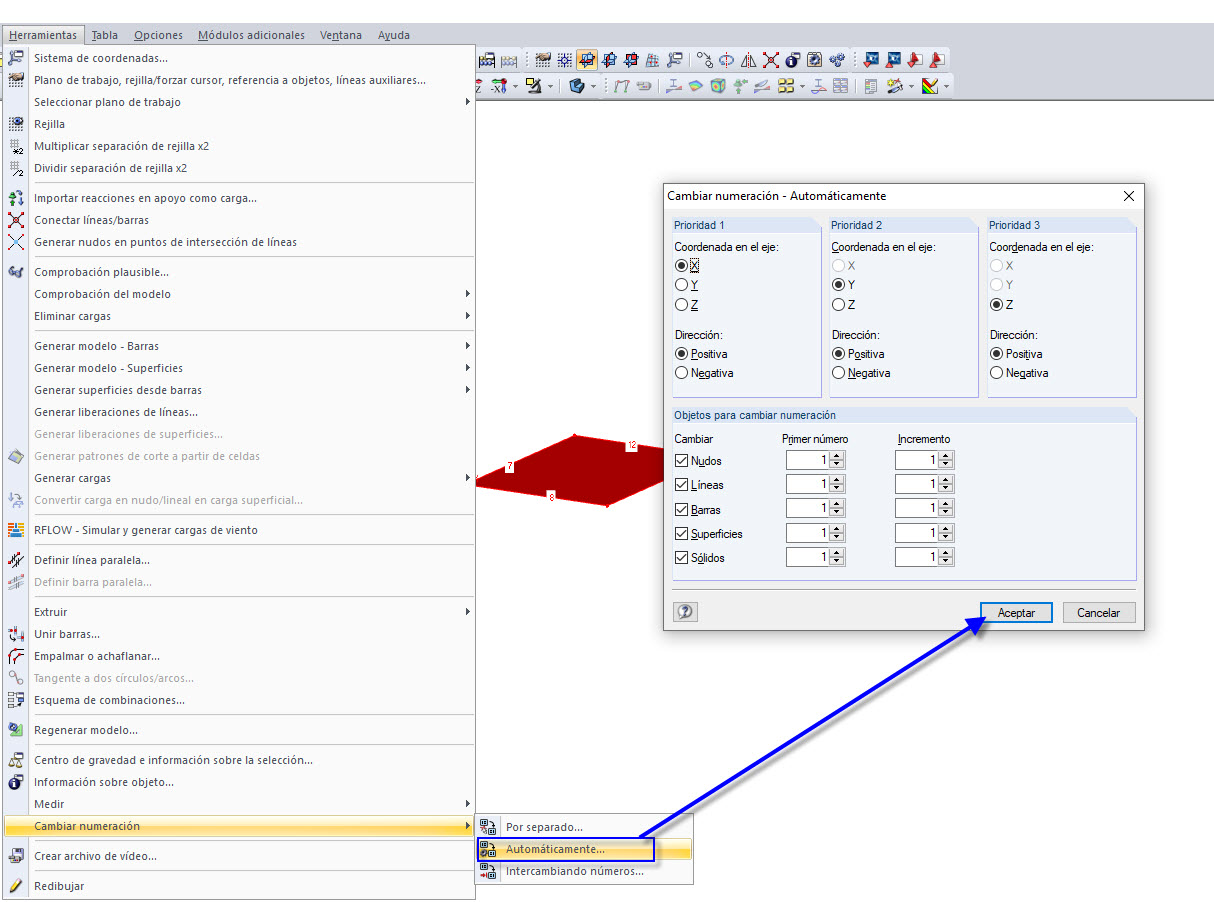Uncheck the Barras checkbox
Viewport: 1214px width, 902px height.
[682, 509]
